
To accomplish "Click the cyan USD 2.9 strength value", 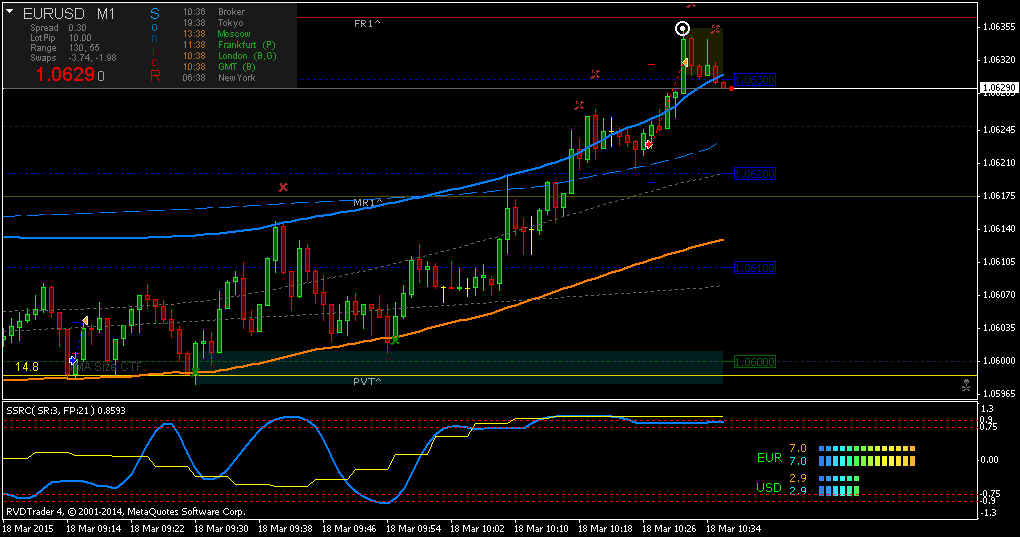I will [798, 491].
